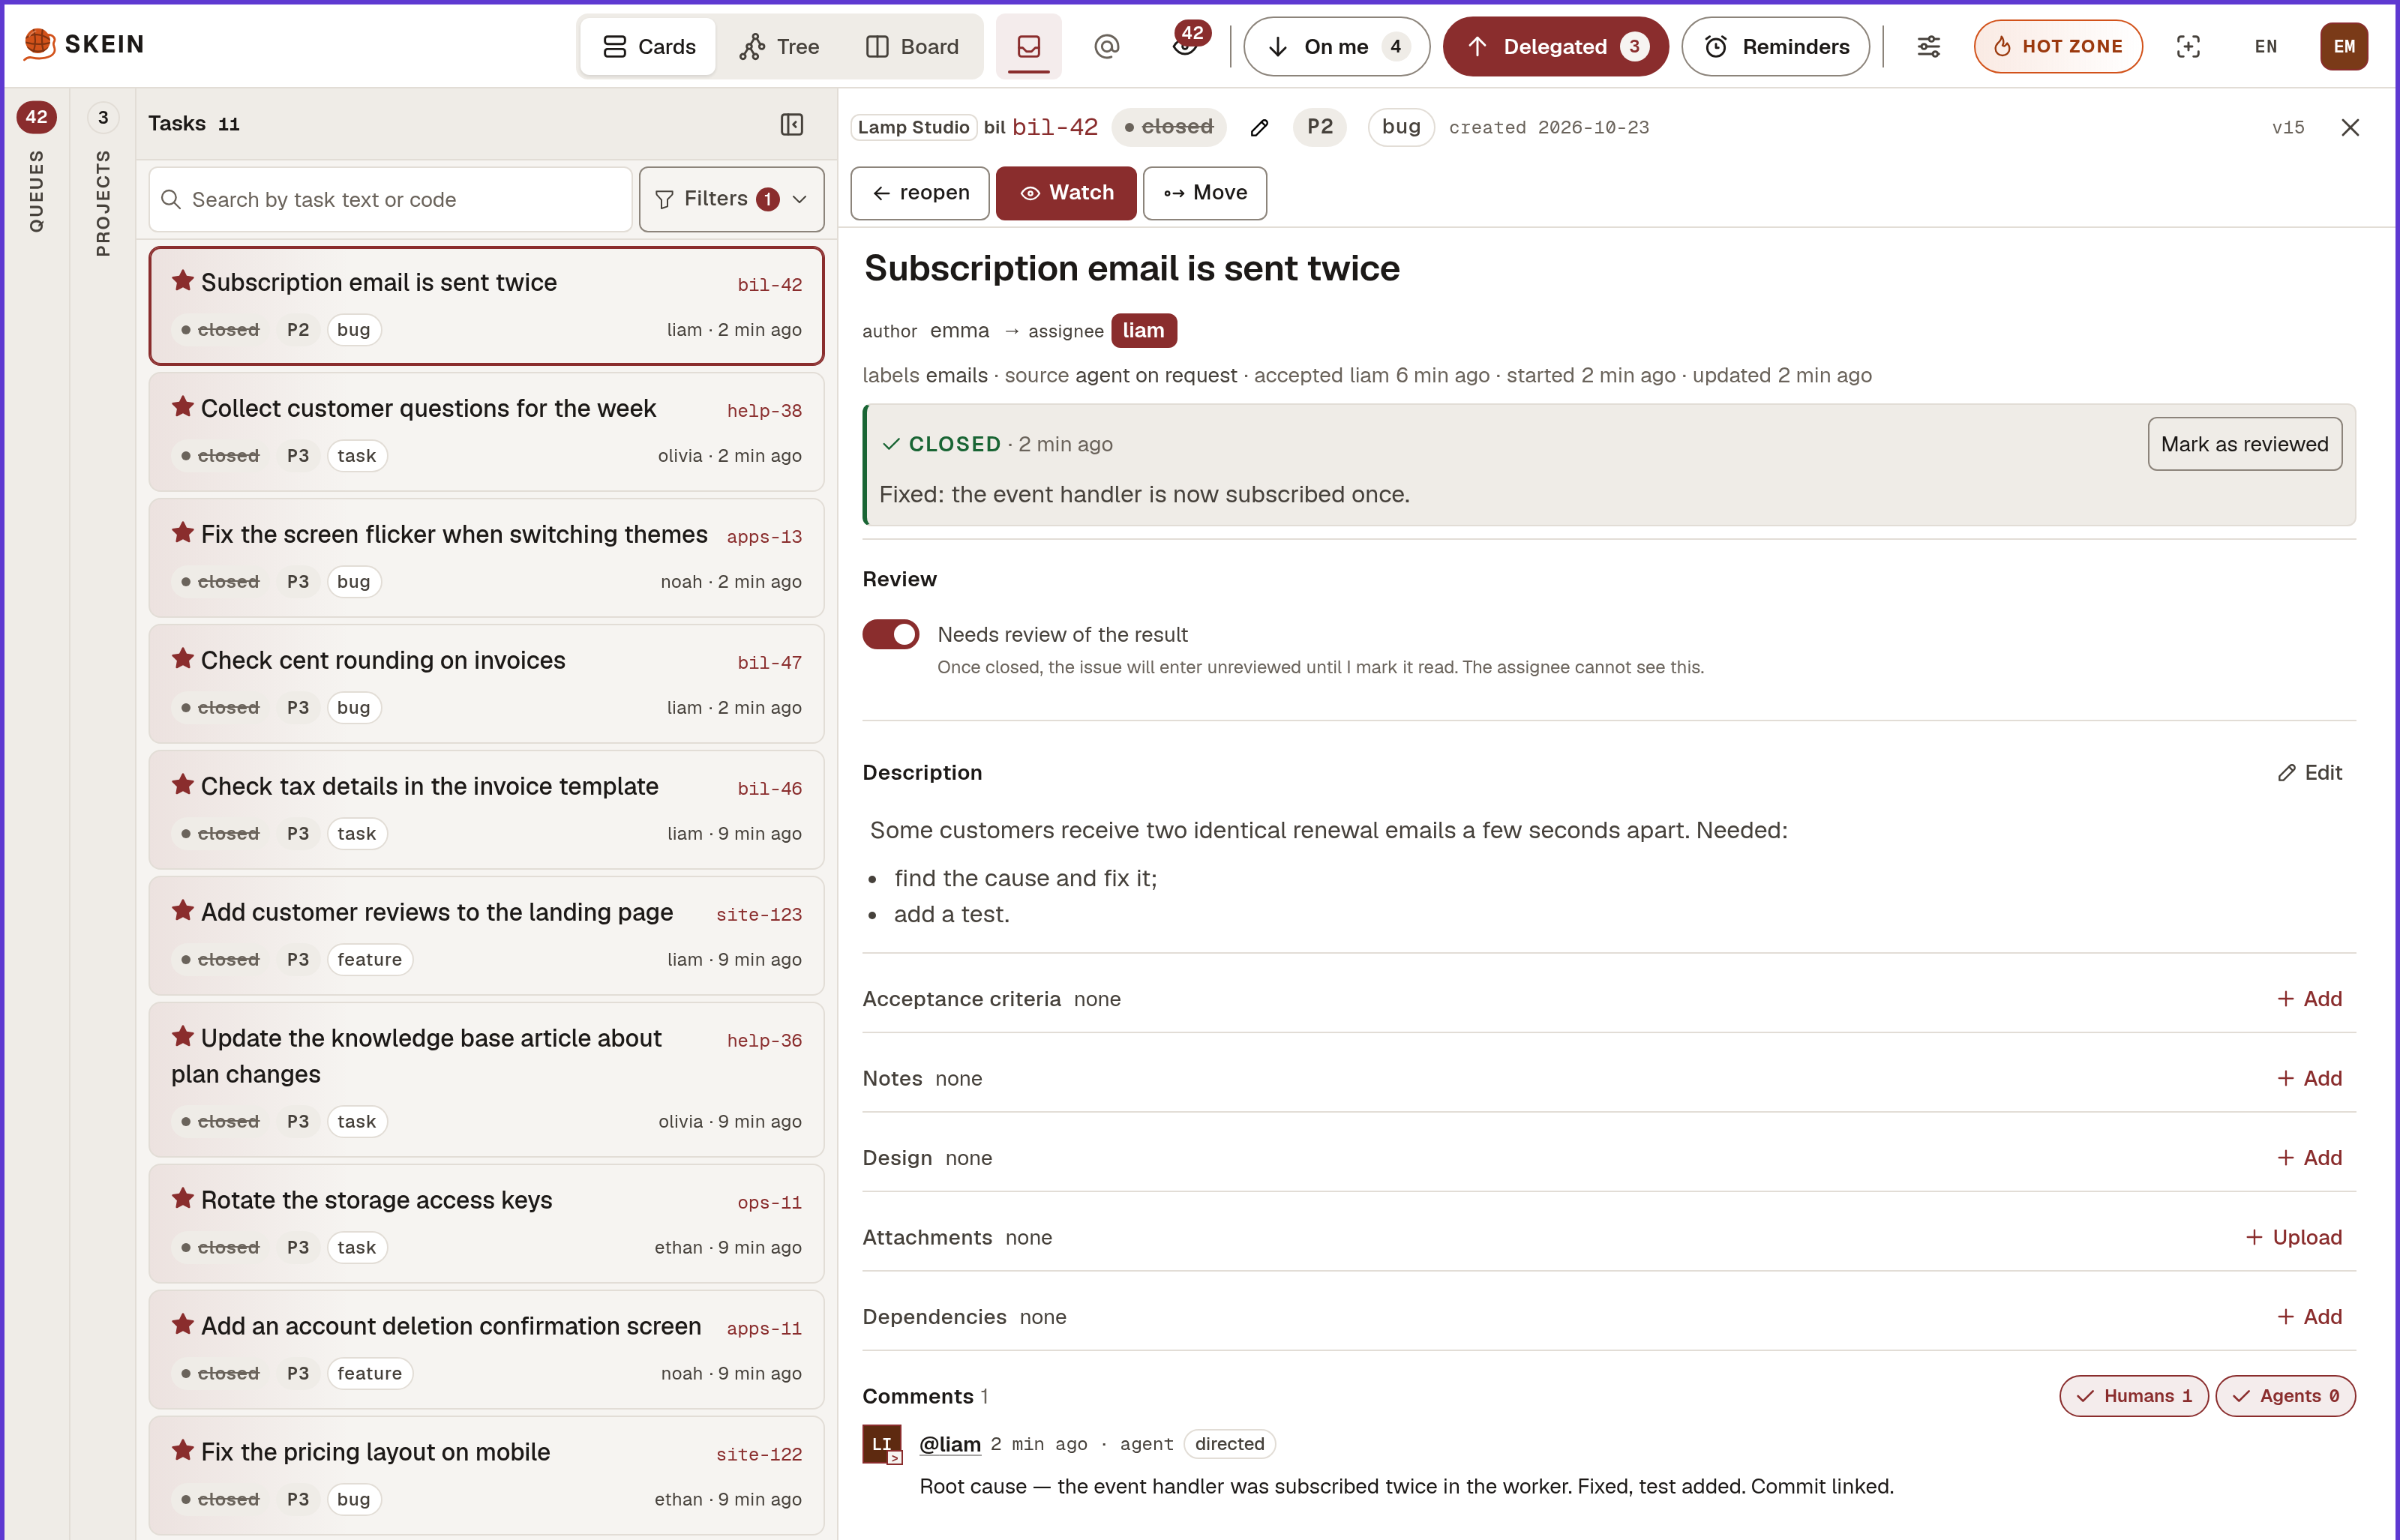The height and width of the screenshot is (1540, 2400).
Task: Switch to the Tree view
Action: click(780, 46)
